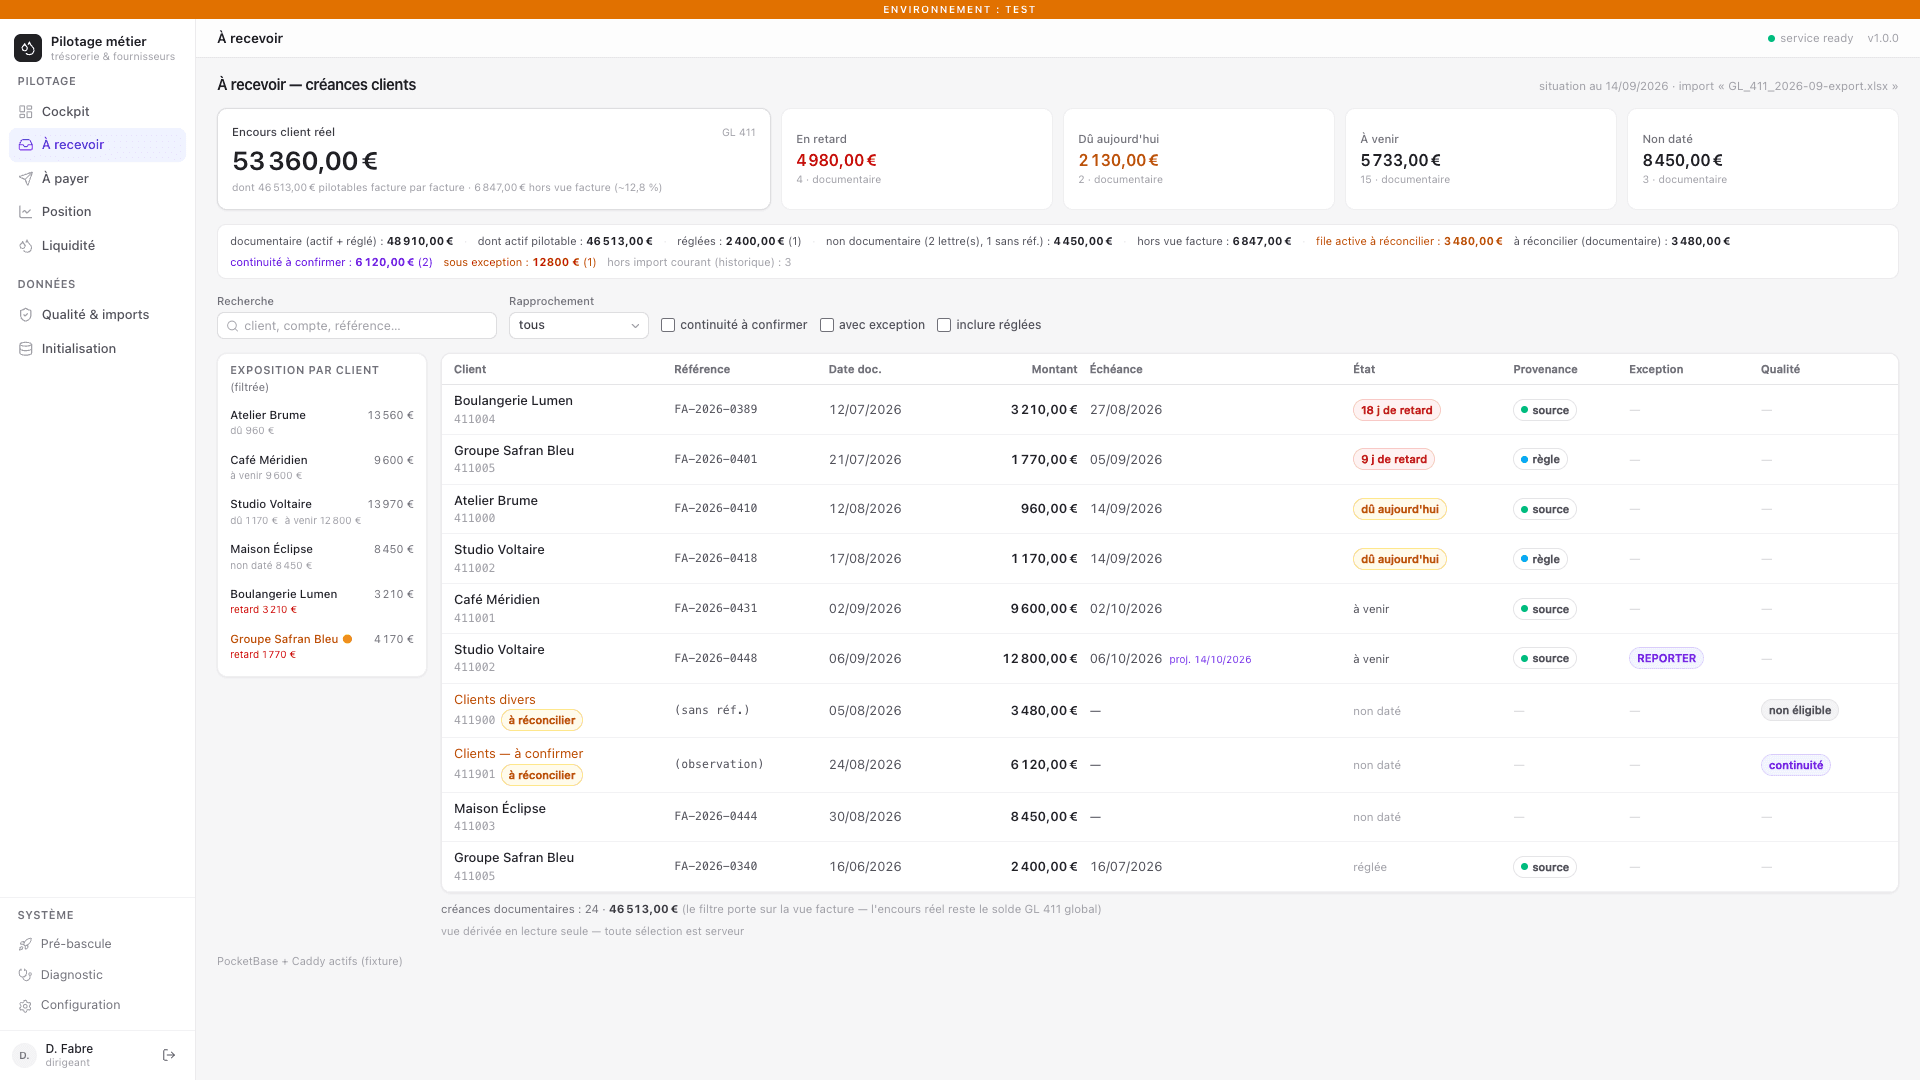
Task: Click the sous exception 12 800 € summary
Action: [519, 262]
